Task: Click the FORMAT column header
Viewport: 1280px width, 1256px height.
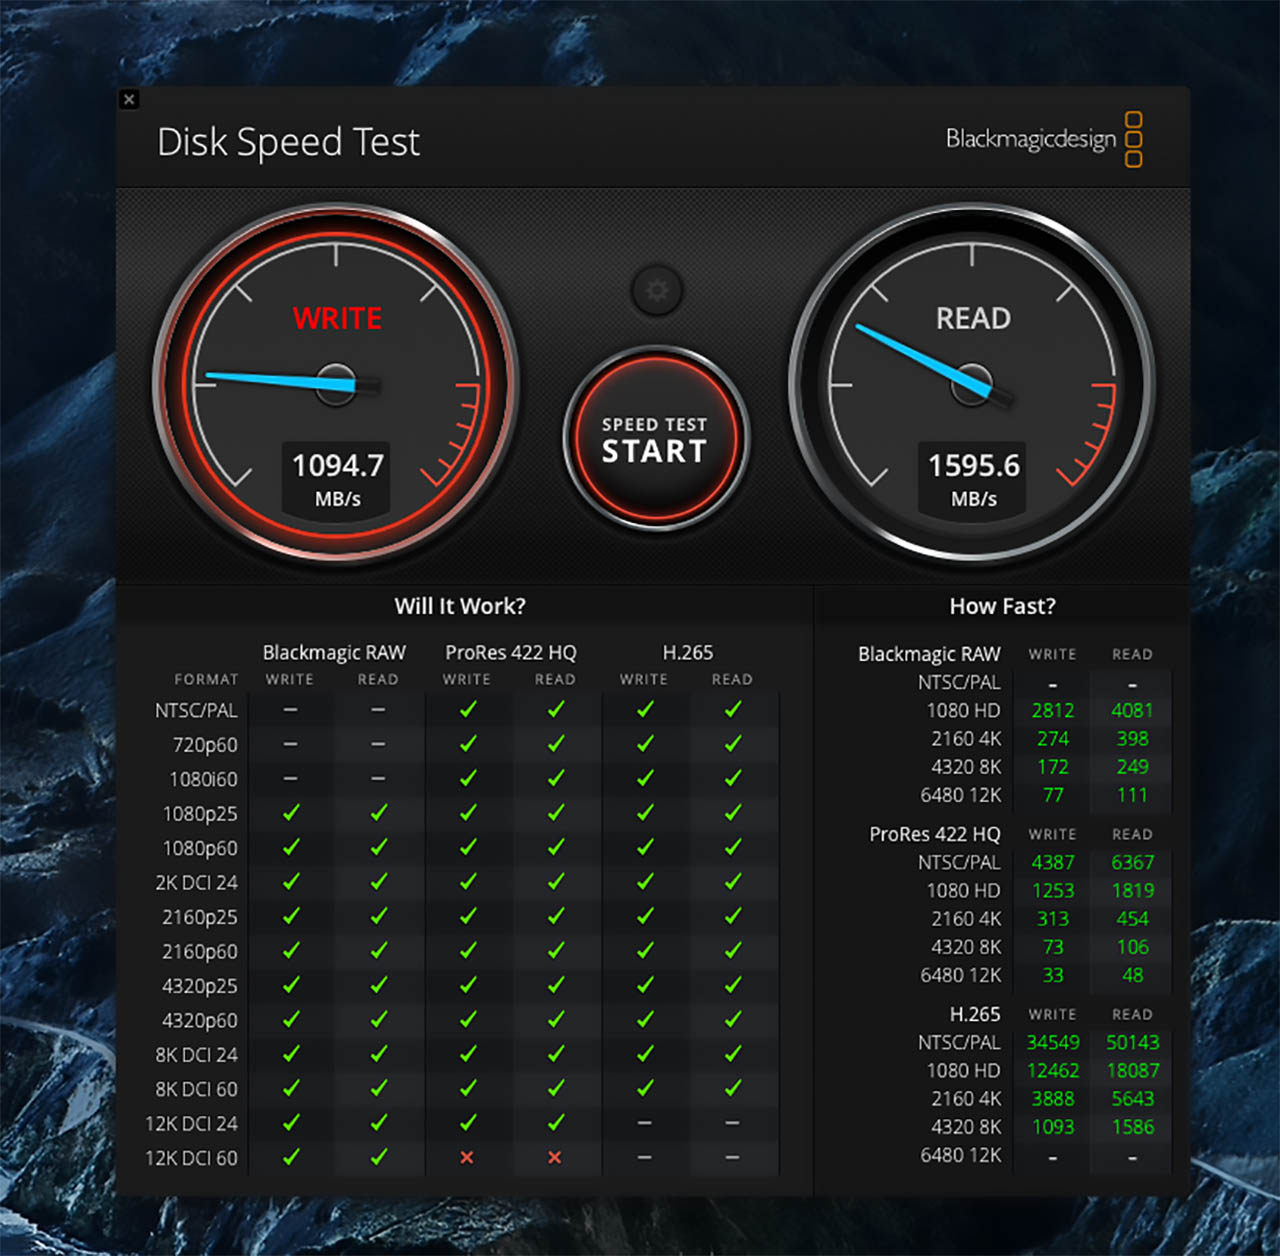Action: coord(206,680)
